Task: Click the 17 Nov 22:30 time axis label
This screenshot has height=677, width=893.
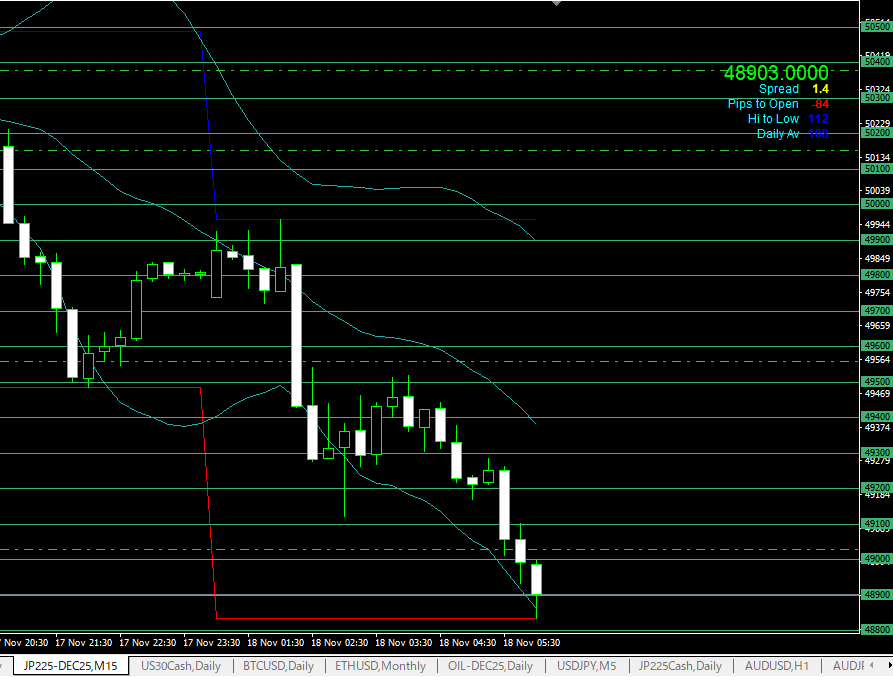Action: pos(148,642)
